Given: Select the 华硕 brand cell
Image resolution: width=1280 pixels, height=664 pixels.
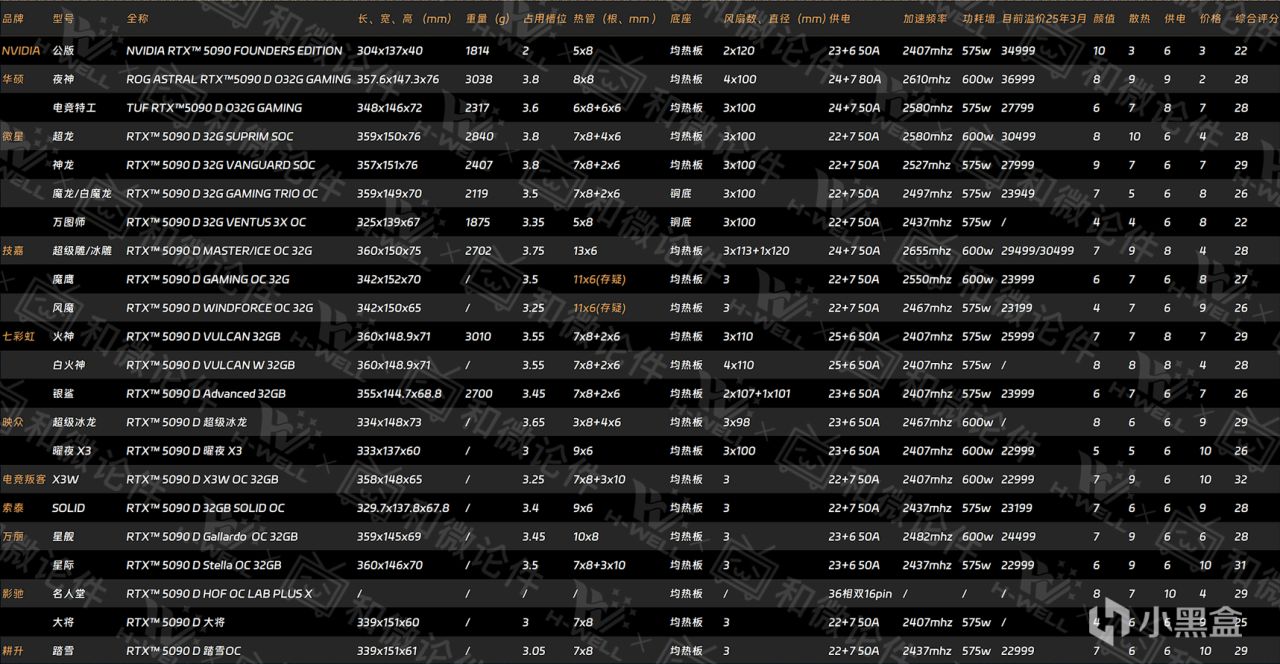Looking at the screenshot, I should (14, 79).
